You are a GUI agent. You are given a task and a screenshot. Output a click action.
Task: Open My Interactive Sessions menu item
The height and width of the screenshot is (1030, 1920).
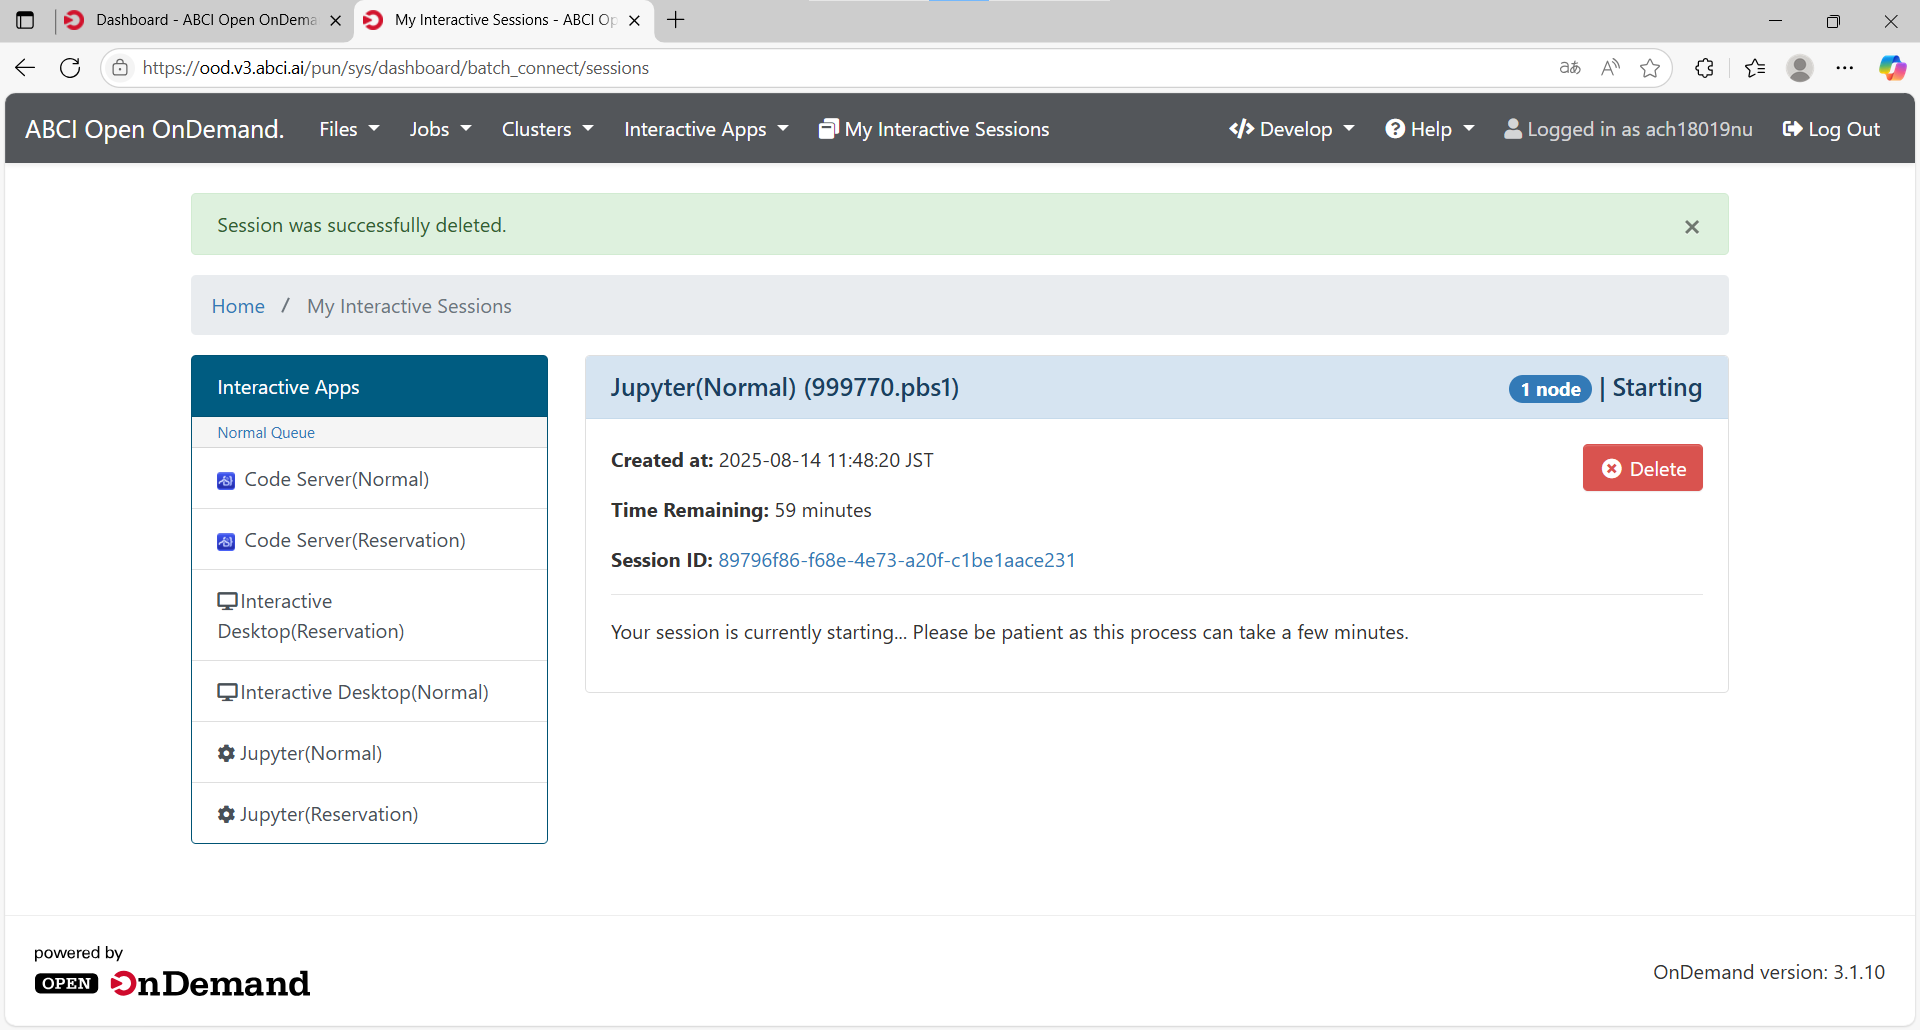click(x=934, y=129)
